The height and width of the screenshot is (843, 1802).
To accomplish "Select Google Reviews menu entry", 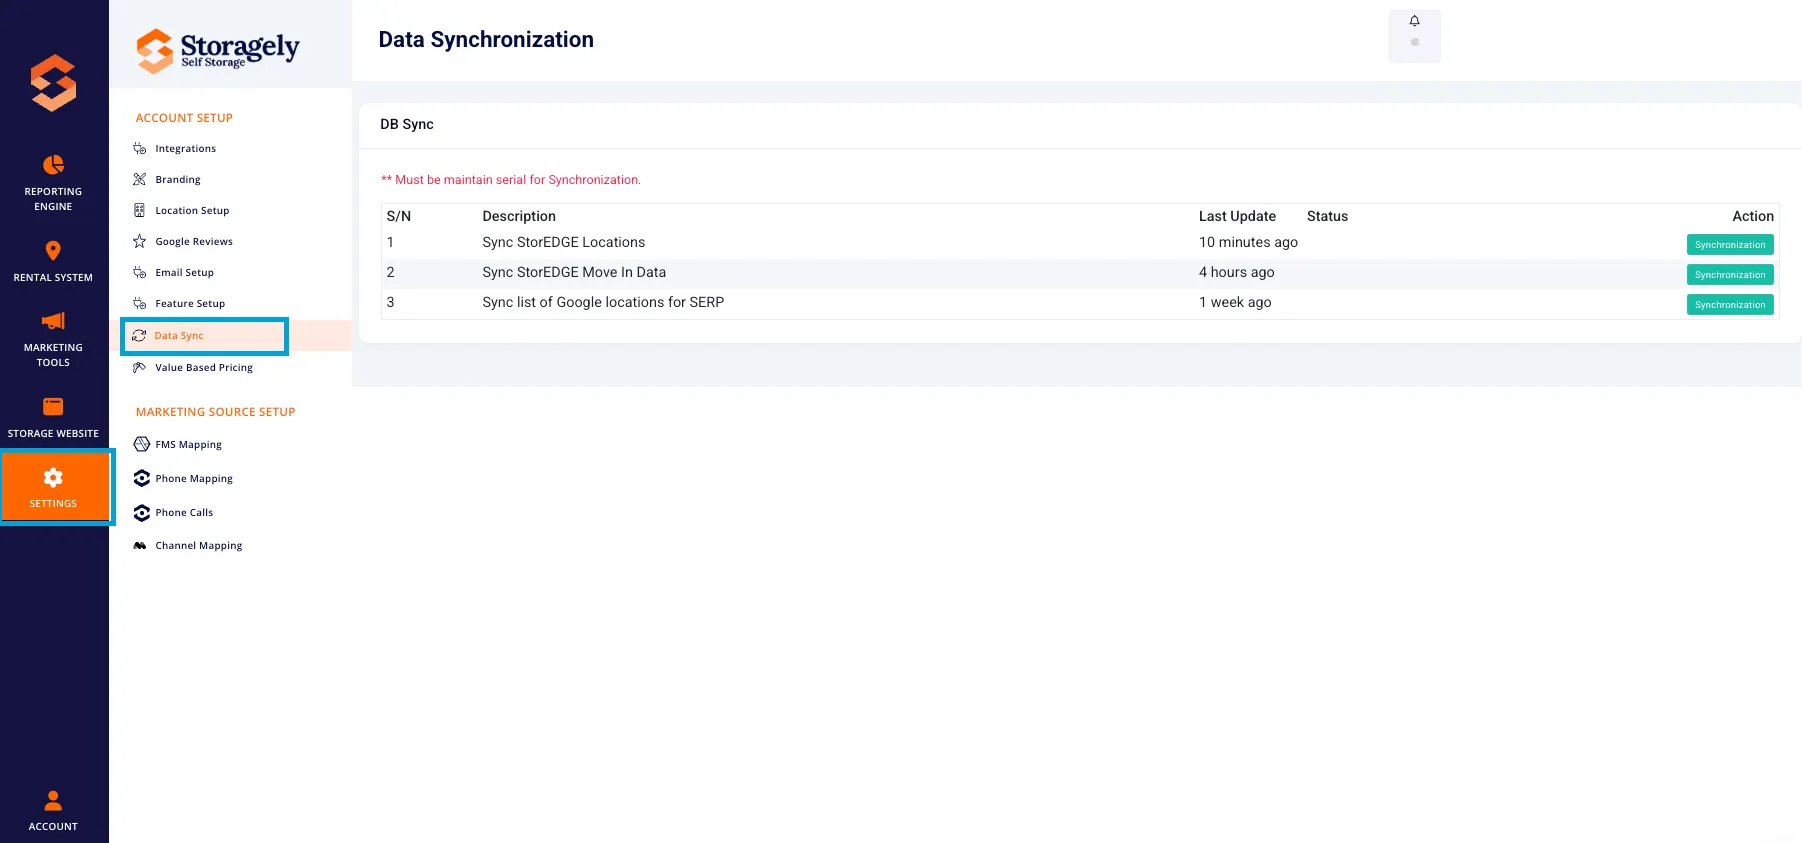I will (x=194, y=242).
